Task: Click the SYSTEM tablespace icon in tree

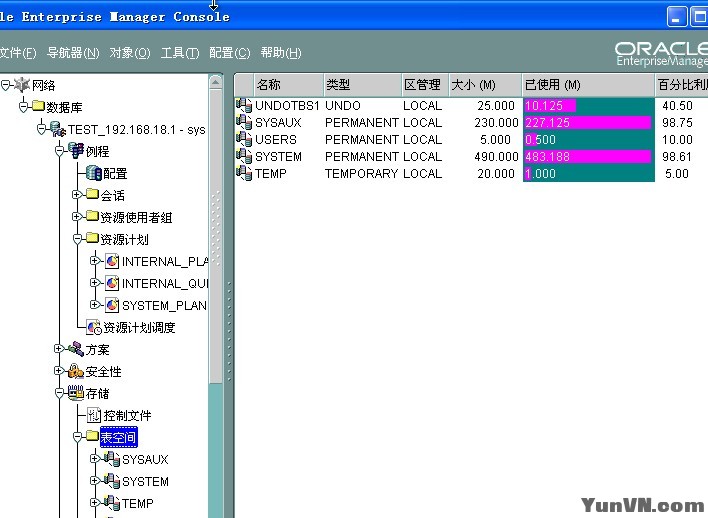Action: [112, 481]
